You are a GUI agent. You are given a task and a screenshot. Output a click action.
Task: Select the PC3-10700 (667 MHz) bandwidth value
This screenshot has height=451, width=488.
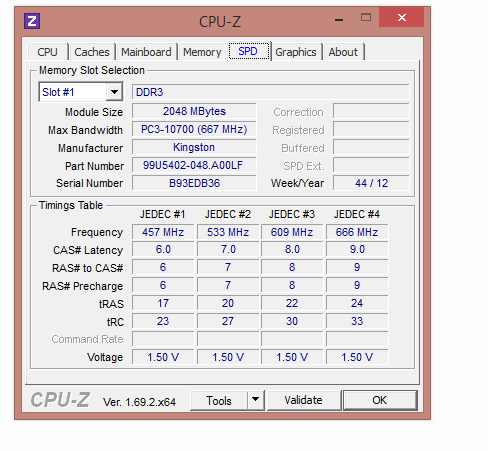tap(194, 129)
